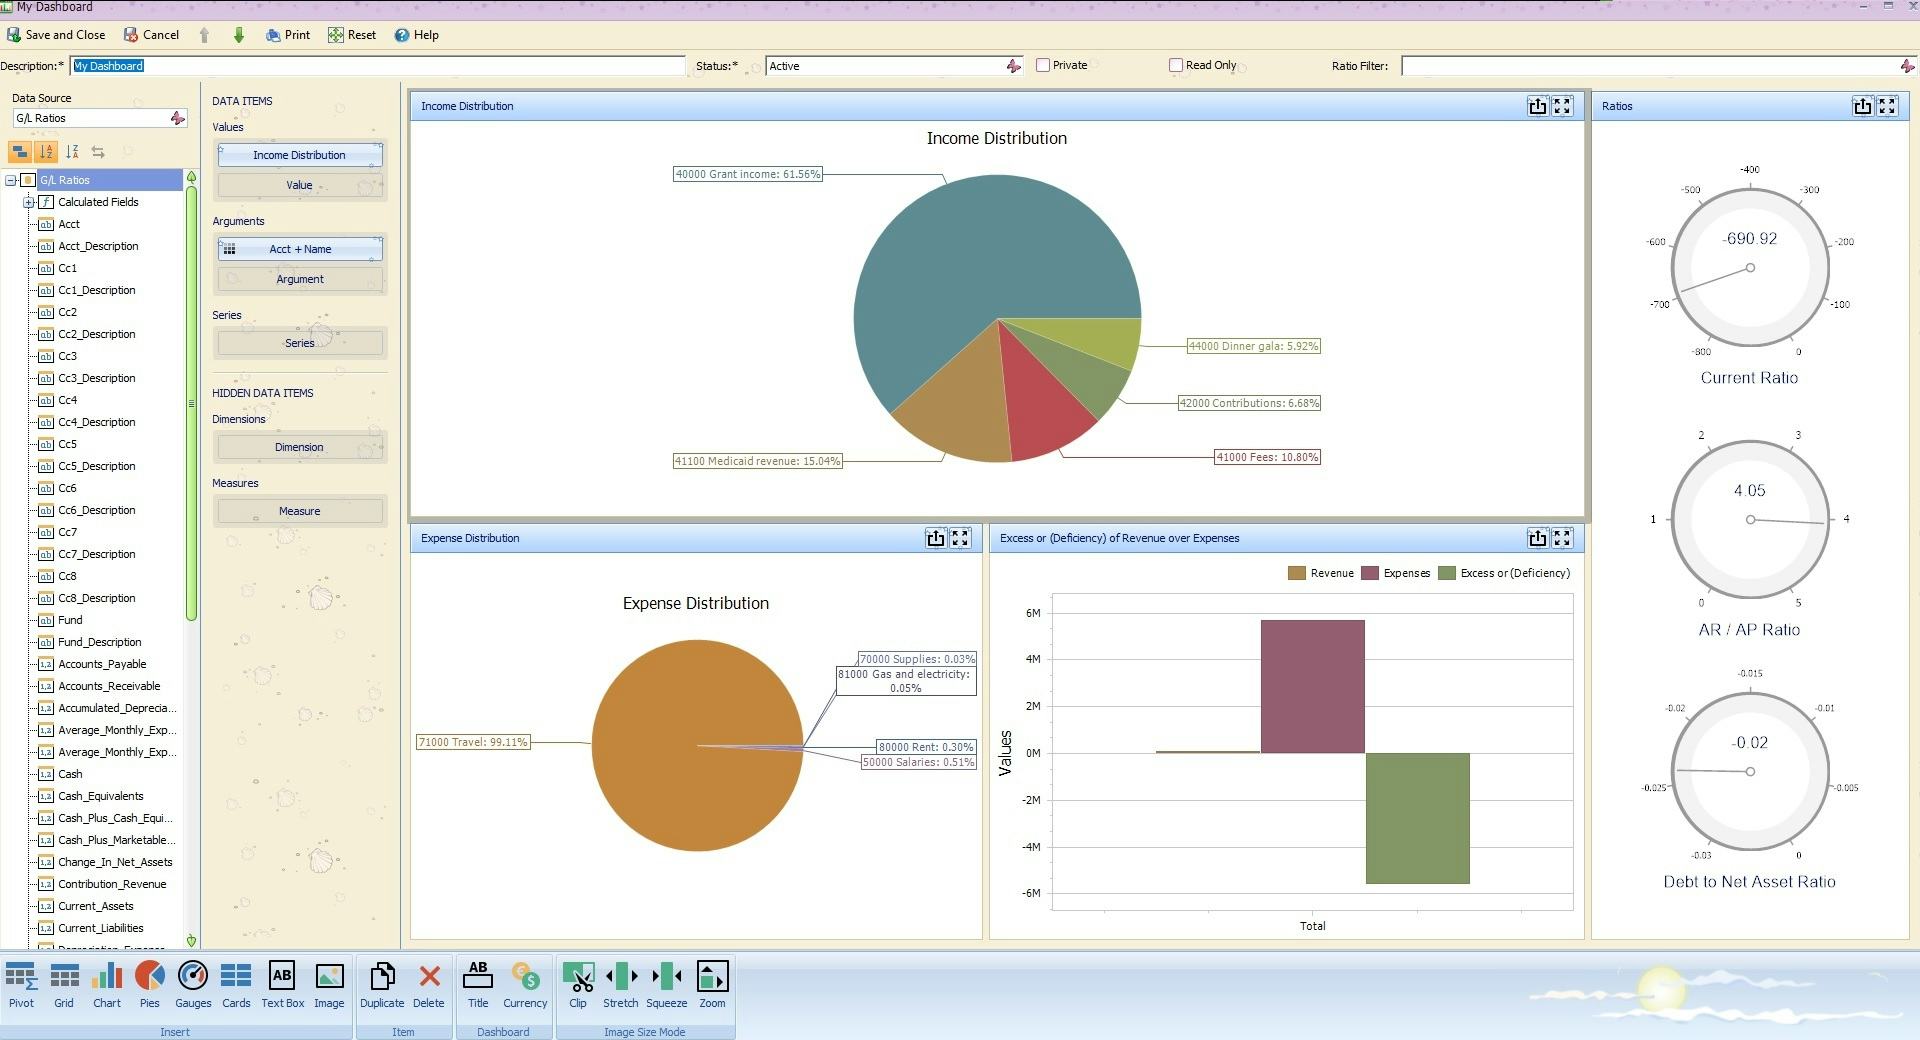Click the Argument placeholder

tap(300, 279)
